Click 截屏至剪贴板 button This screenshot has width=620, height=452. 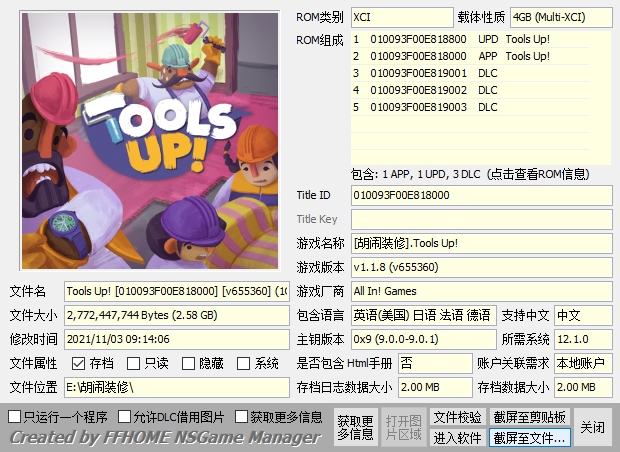click(529, 417)
